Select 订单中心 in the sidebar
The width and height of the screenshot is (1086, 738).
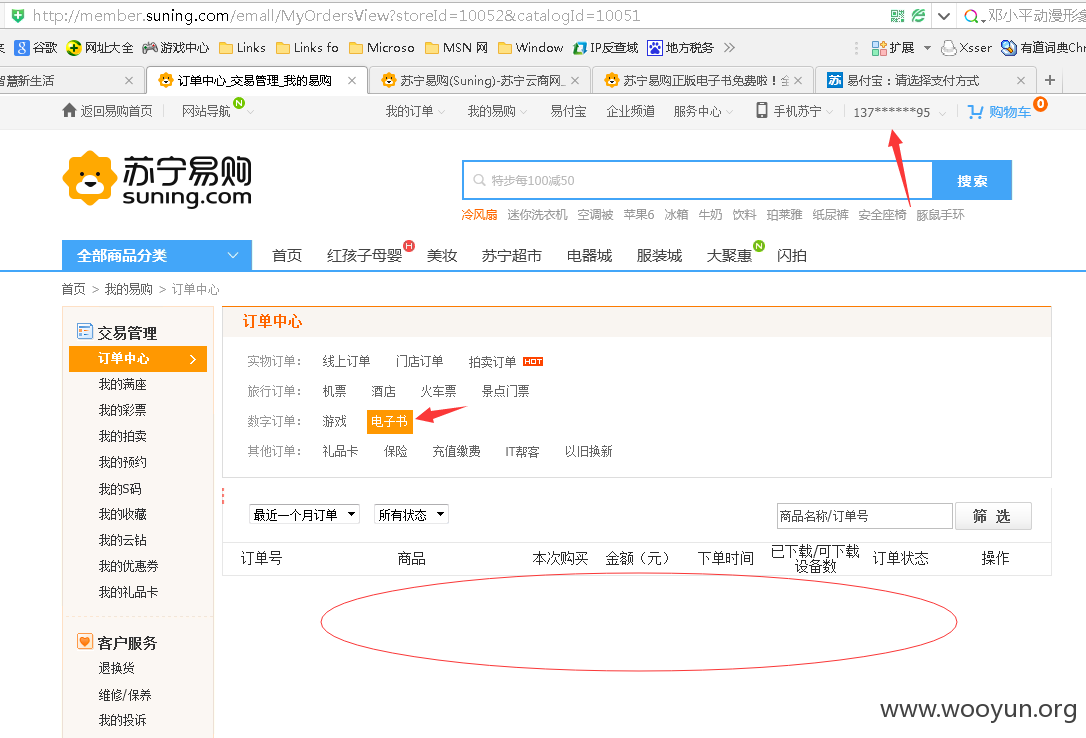click(138, 359)
